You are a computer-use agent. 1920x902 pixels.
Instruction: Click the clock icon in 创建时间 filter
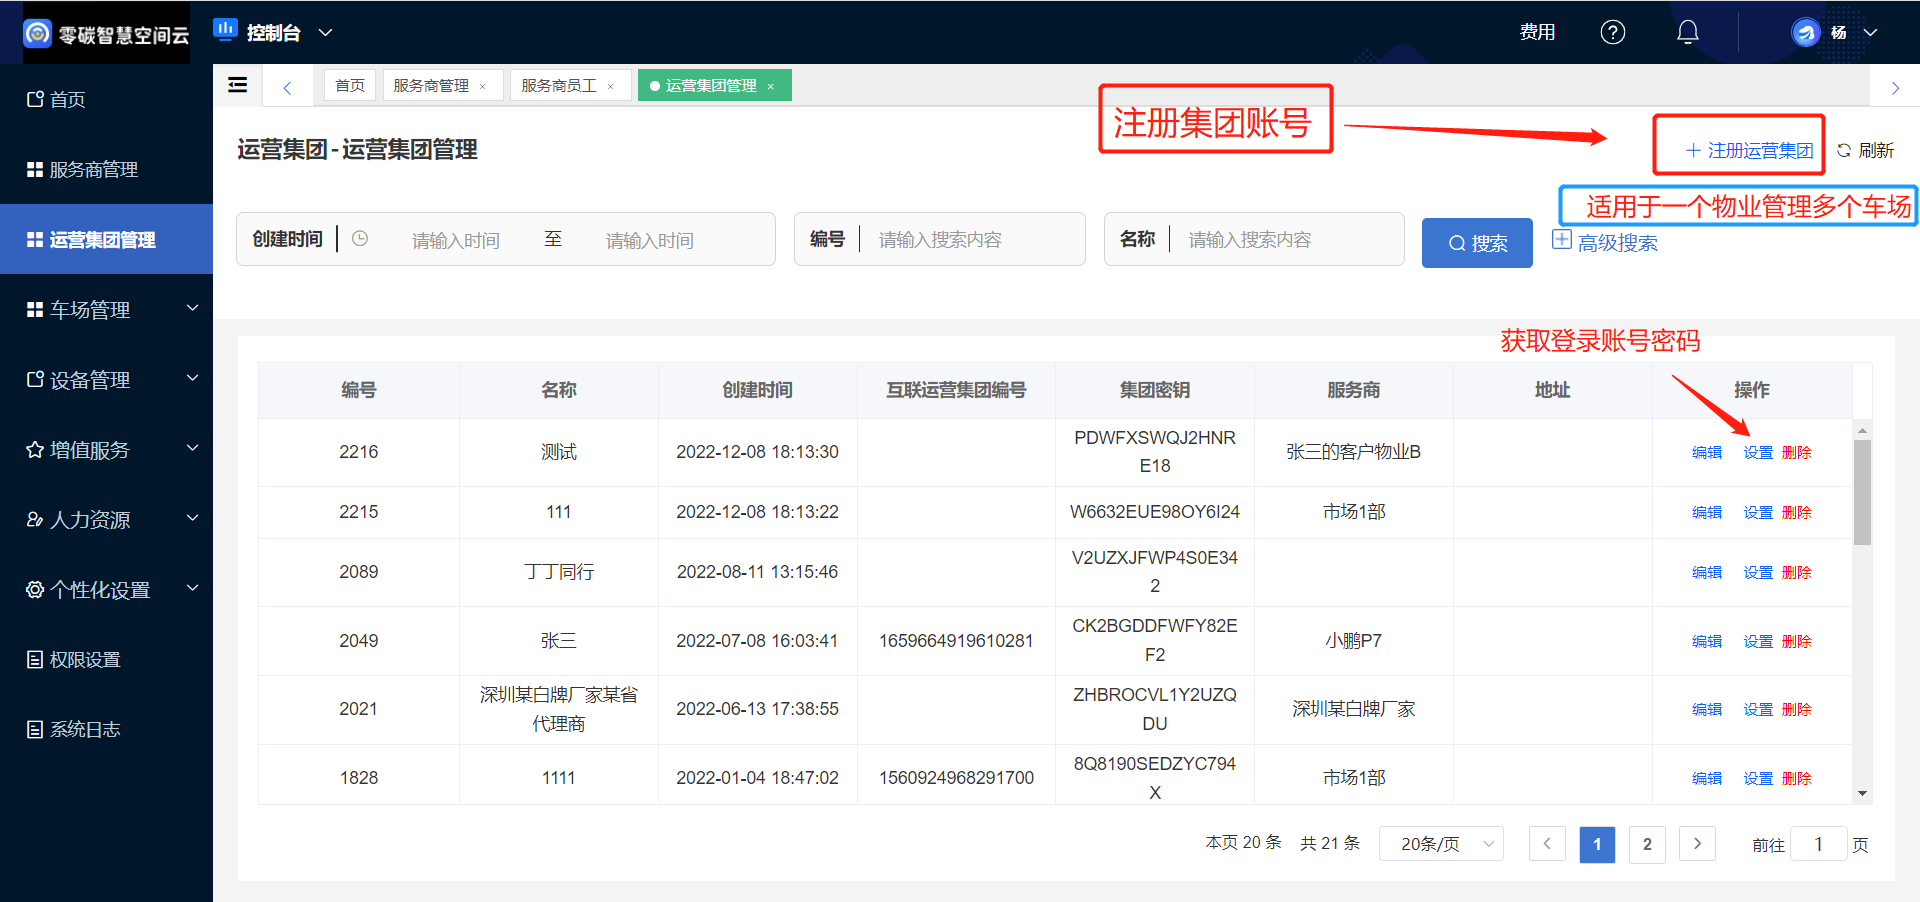pos(360,238)
